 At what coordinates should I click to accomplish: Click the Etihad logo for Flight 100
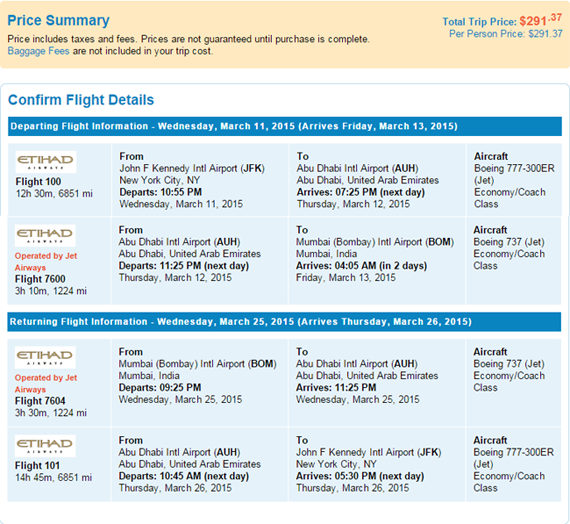coord(46,162)
